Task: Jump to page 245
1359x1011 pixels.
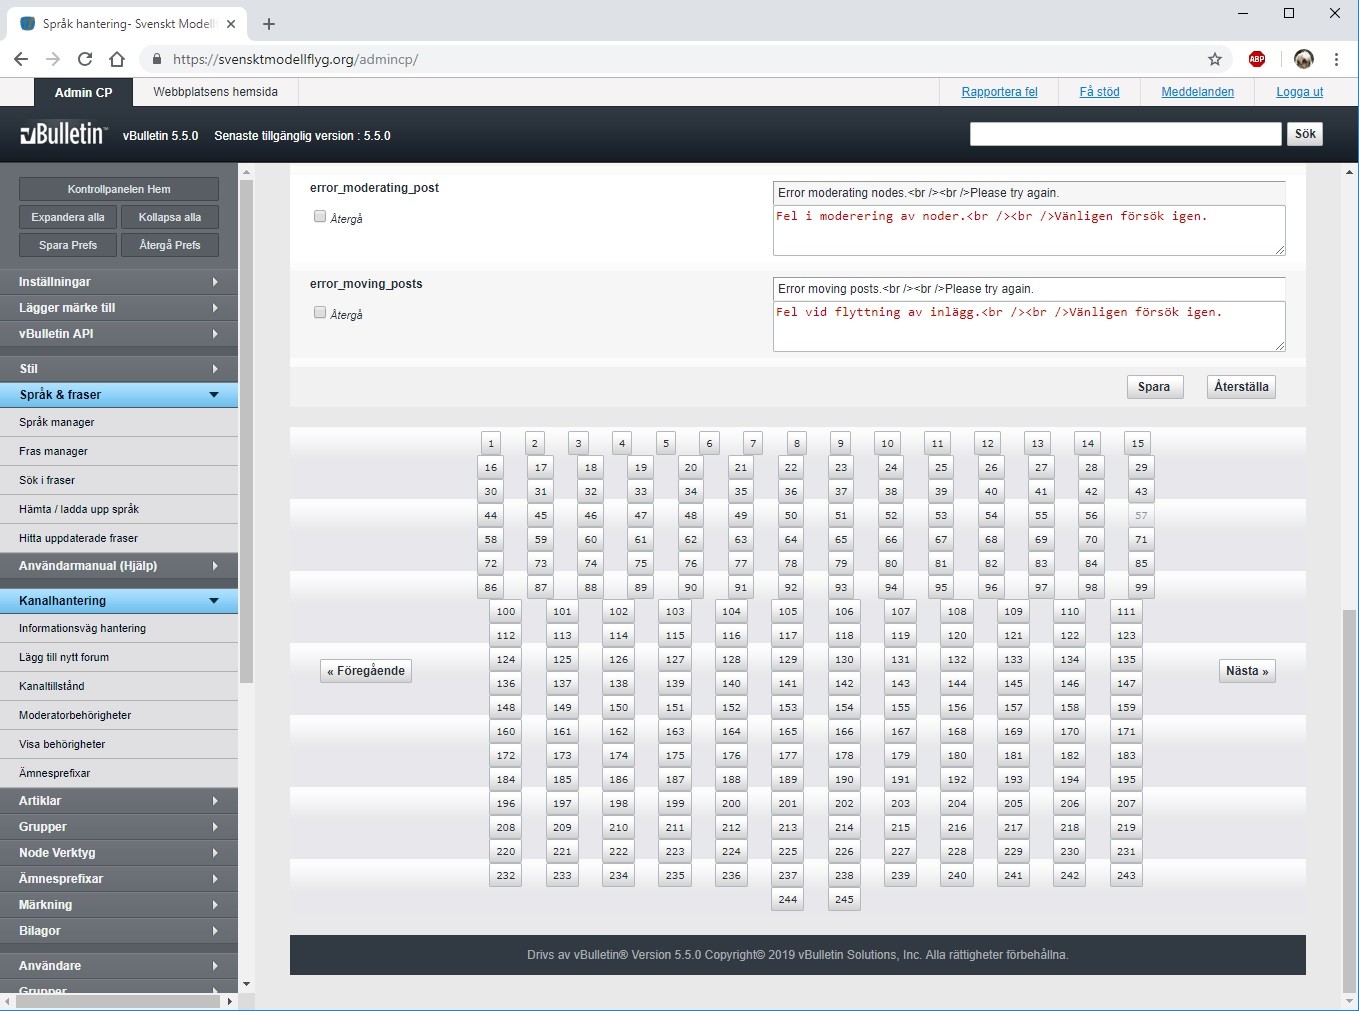Action: coord(844,899)
